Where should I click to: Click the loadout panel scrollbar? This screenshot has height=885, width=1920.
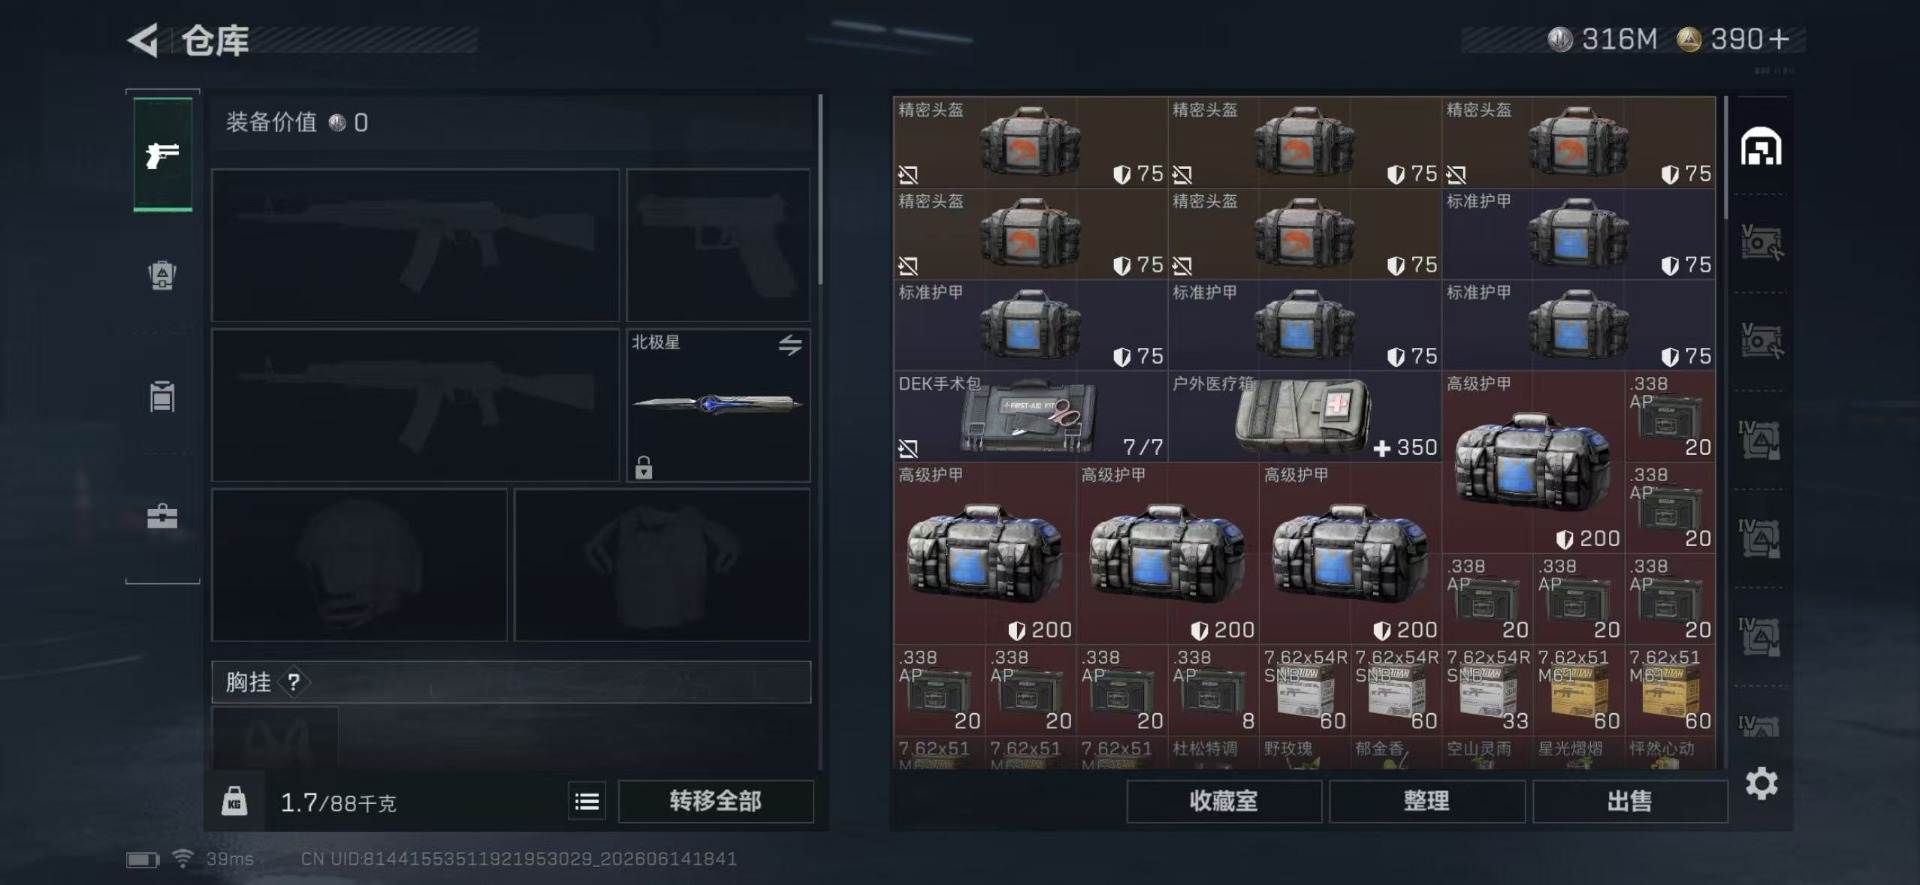tap(820, 190)
